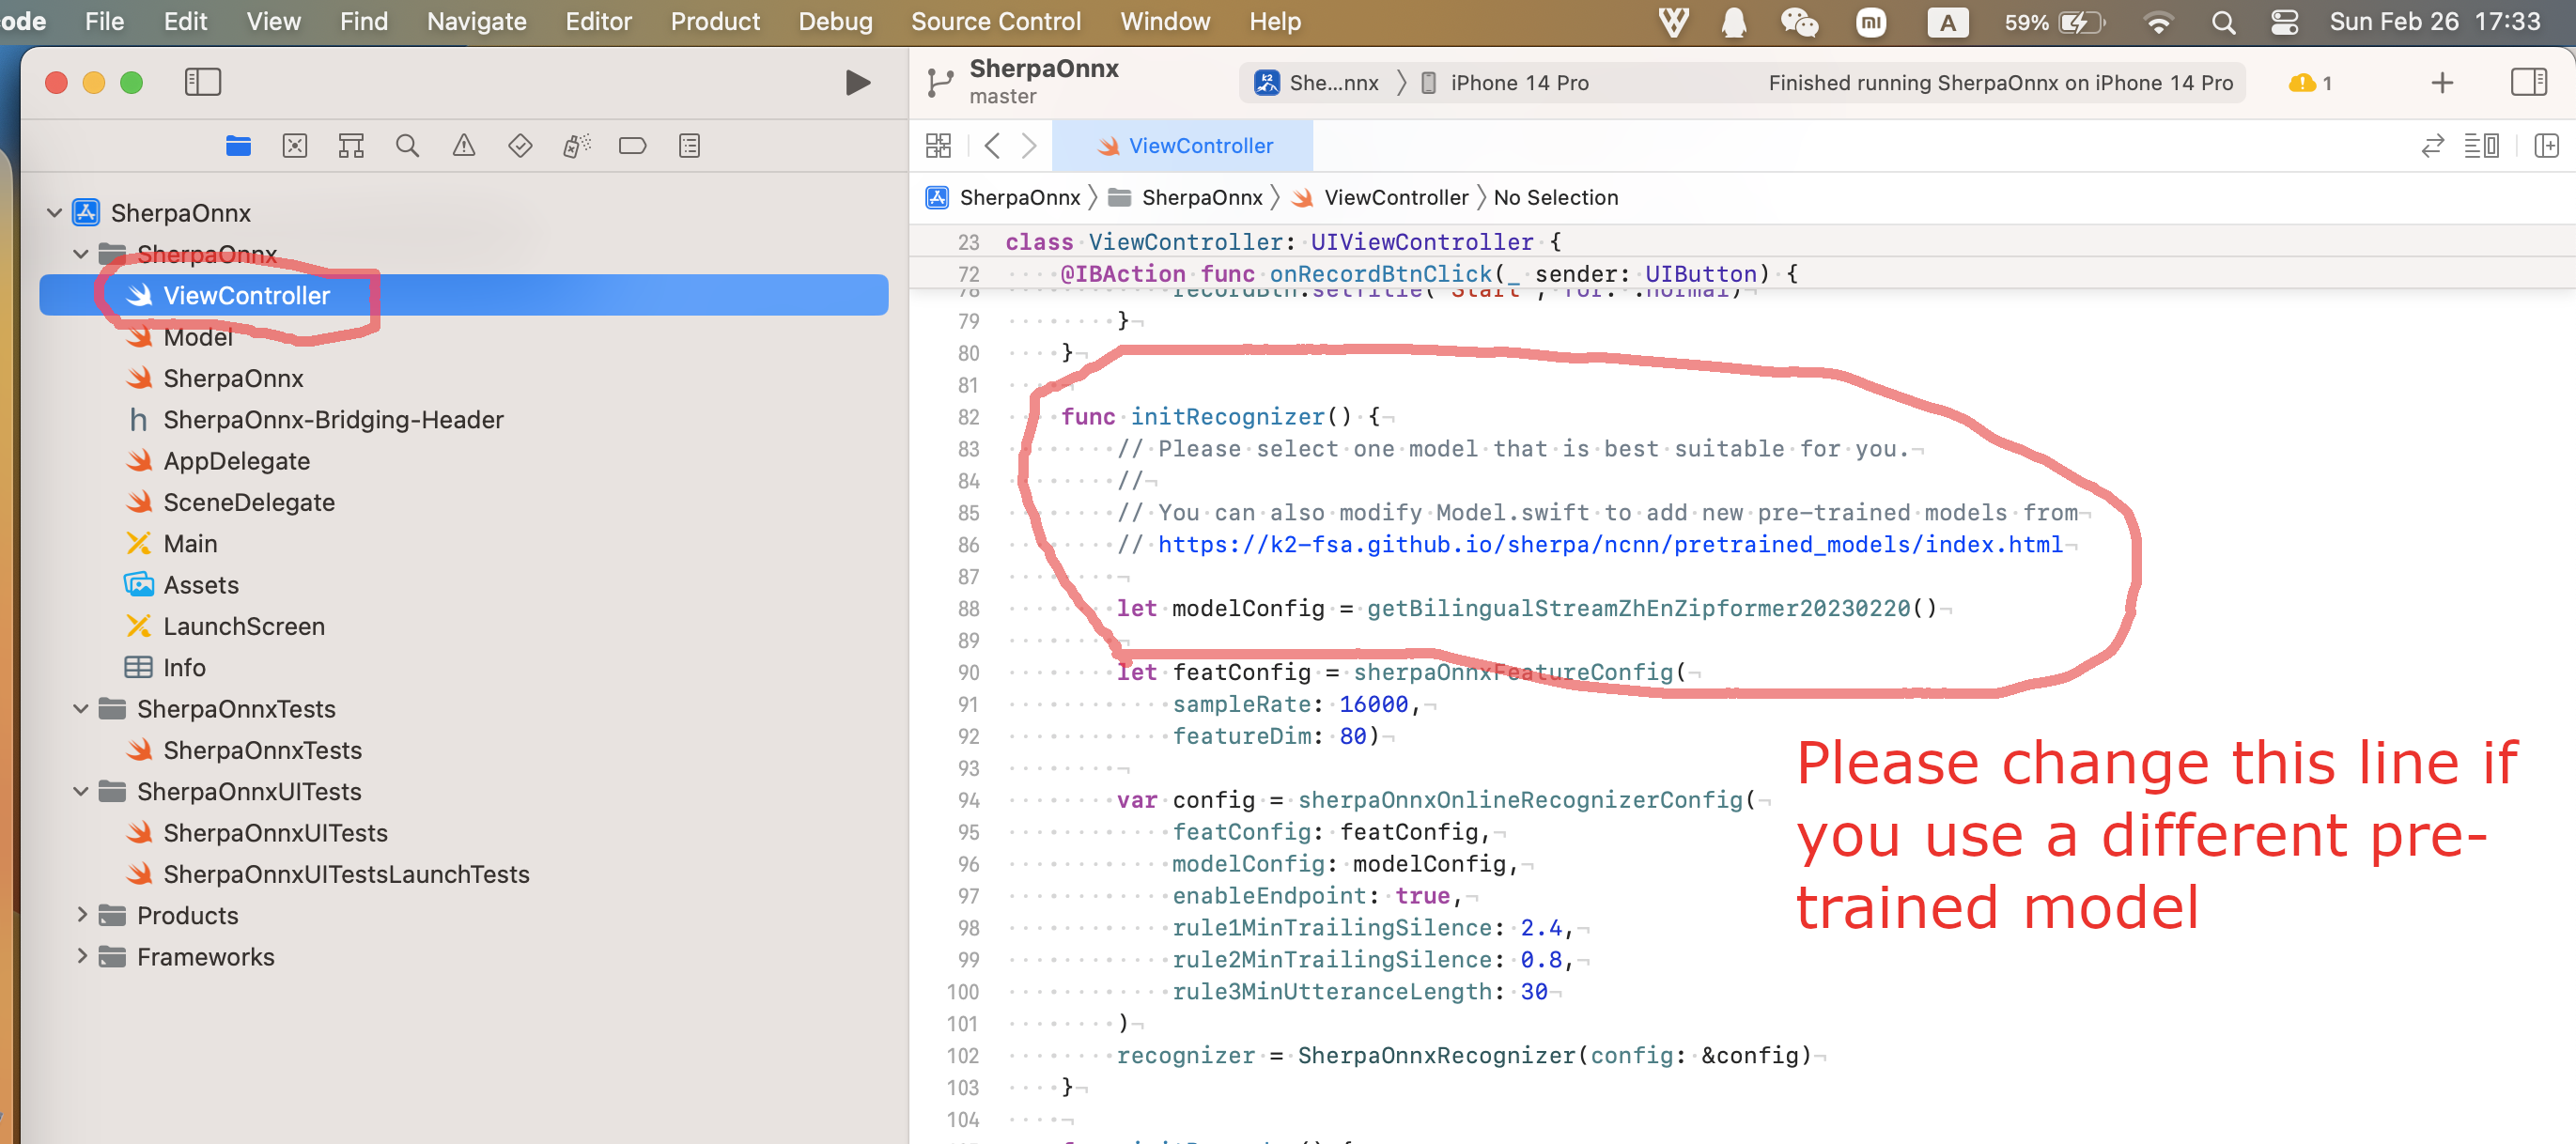
Task: Enable code review changes view
Action: coord(2432,146)
